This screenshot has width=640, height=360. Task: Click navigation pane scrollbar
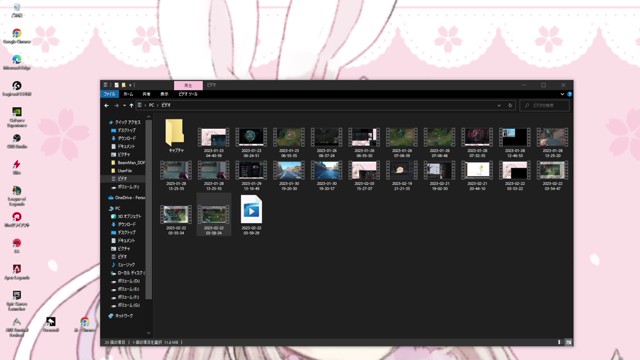pyautogui.click(x=149, y=209)
